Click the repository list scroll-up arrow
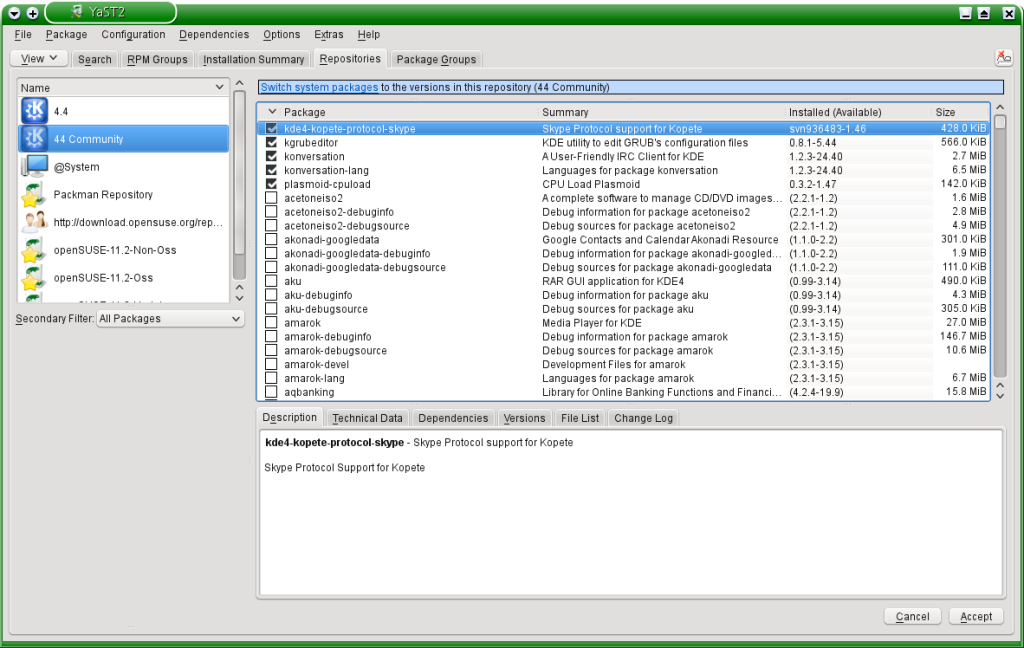 (240, 83)
